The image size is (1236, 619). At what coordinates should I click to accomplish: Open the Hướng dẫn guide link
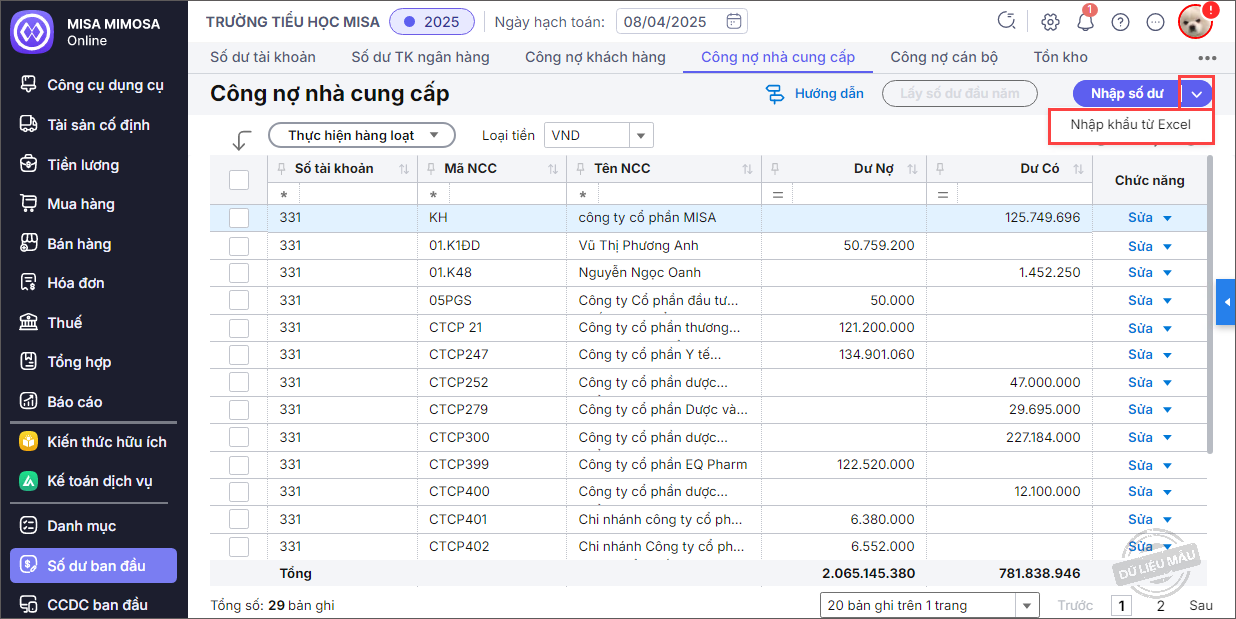815,94
